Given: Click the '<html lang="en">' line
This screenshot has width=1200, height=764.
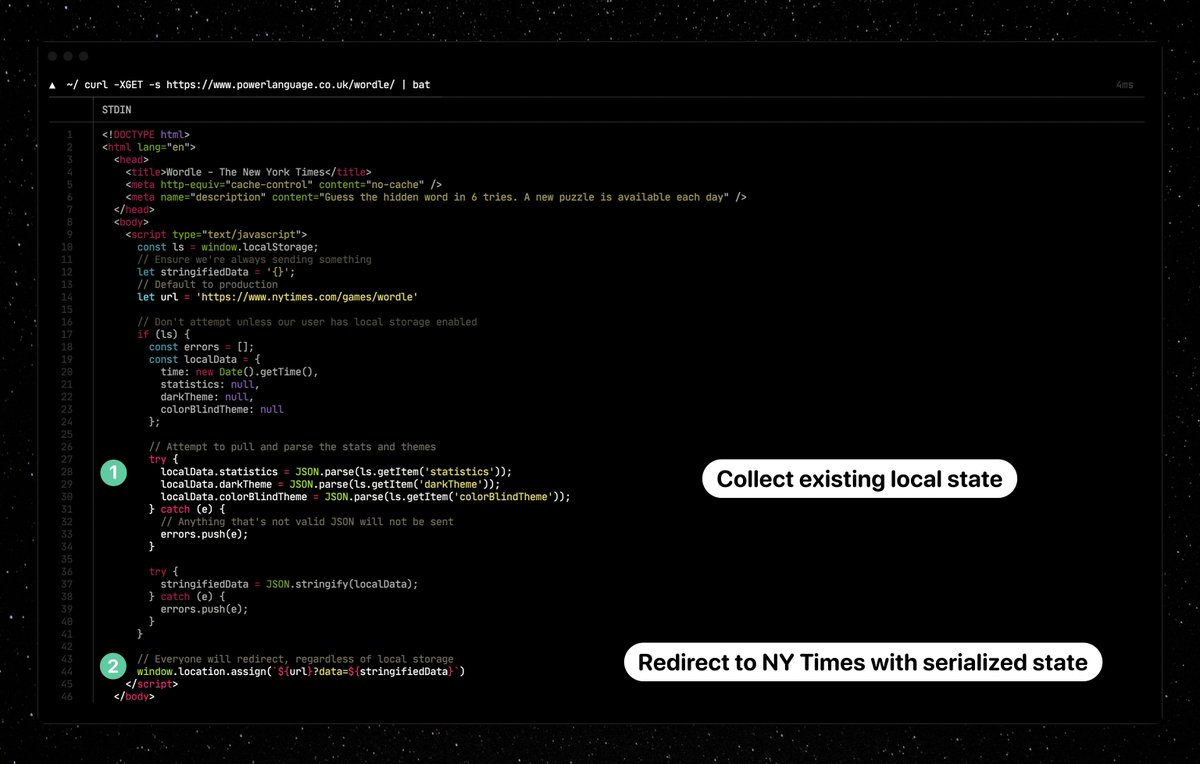Looking at the screenshot, I should tap(148, 147).
